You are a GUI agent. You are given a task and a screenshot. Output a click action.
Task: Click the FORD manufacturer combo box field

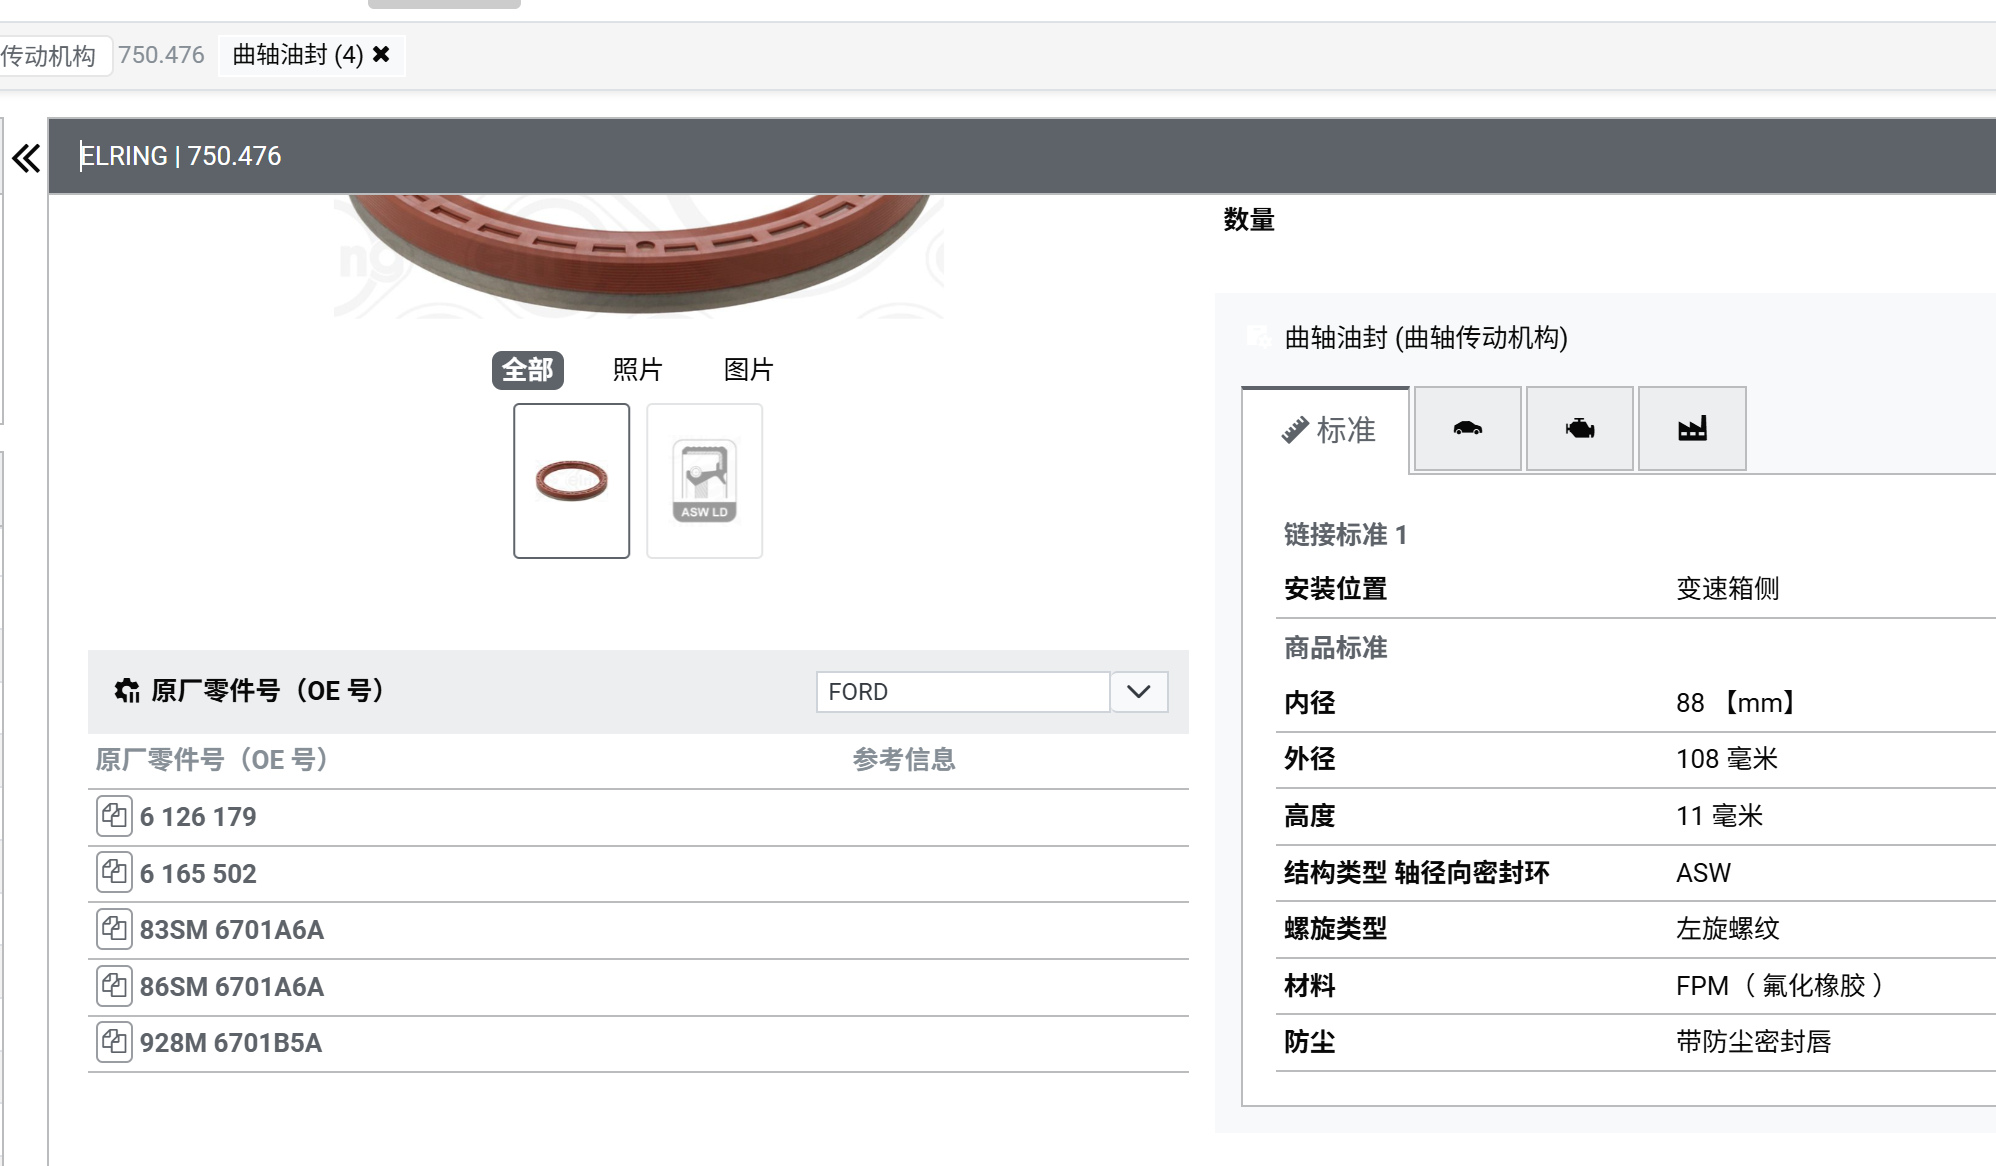tap(962, 692)
